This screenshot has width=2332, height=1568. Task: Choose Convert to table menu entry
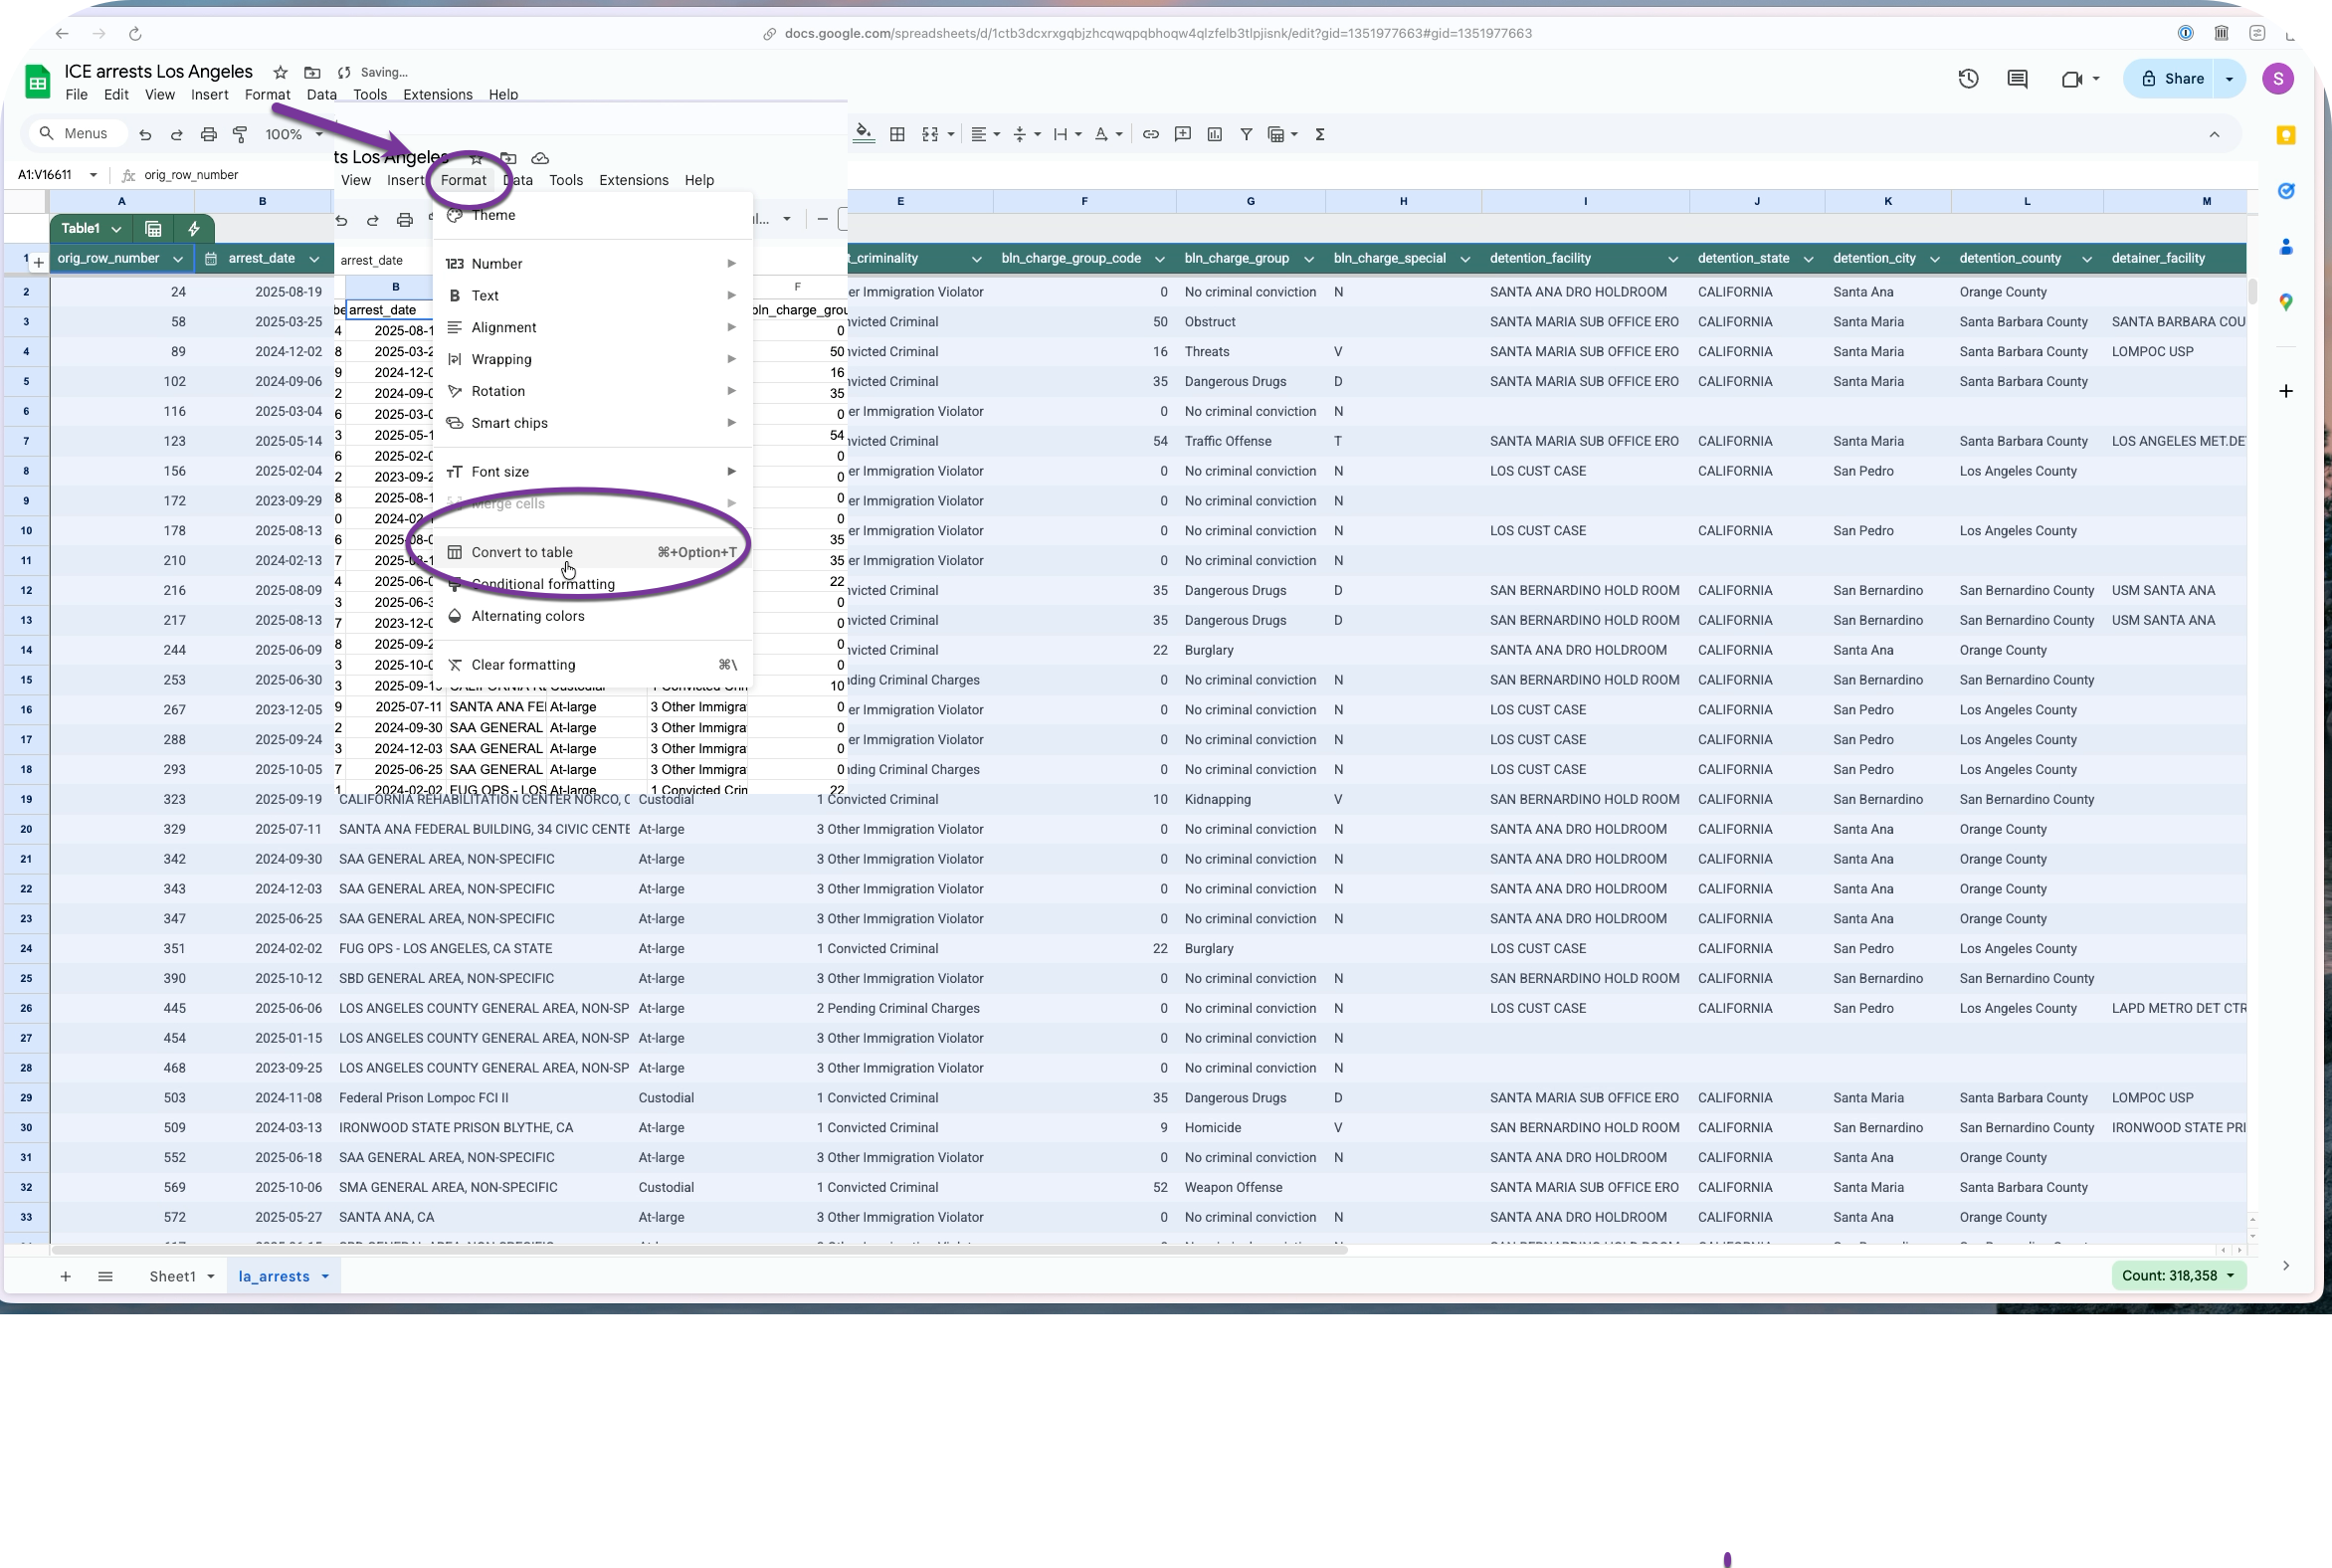(x=522, y=552)
